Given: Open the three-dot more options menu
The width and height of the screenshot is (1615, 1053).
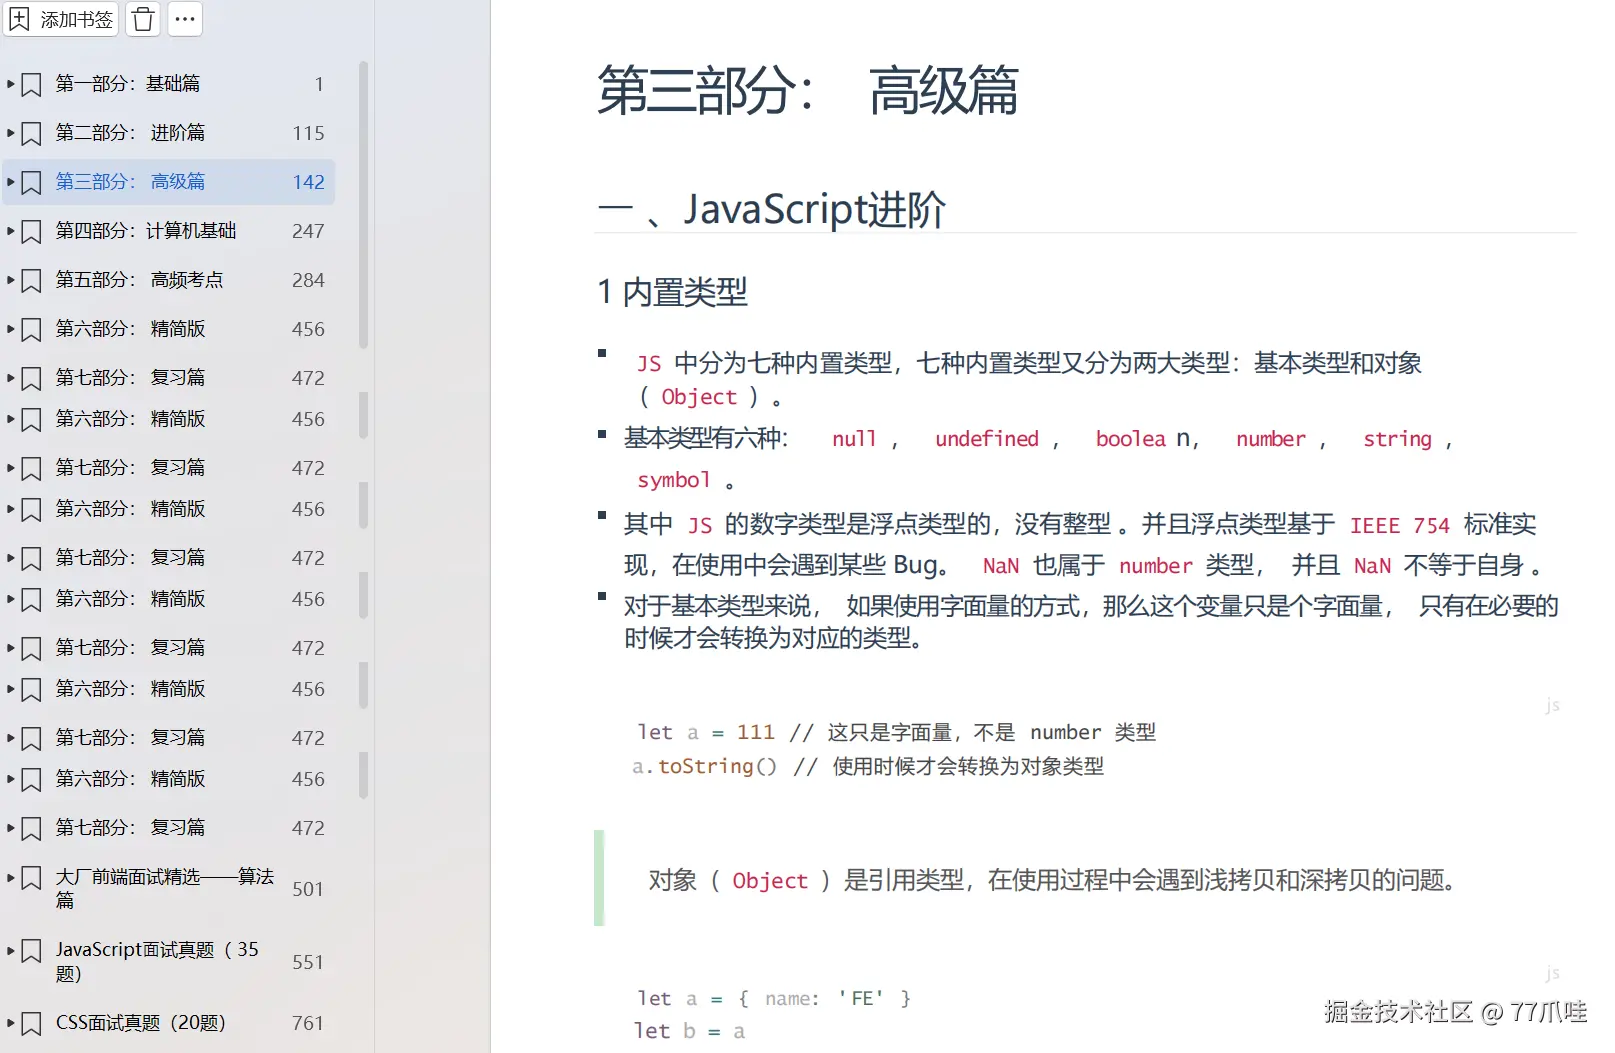Looking at the screenshot, I should (x=185, y=19).
